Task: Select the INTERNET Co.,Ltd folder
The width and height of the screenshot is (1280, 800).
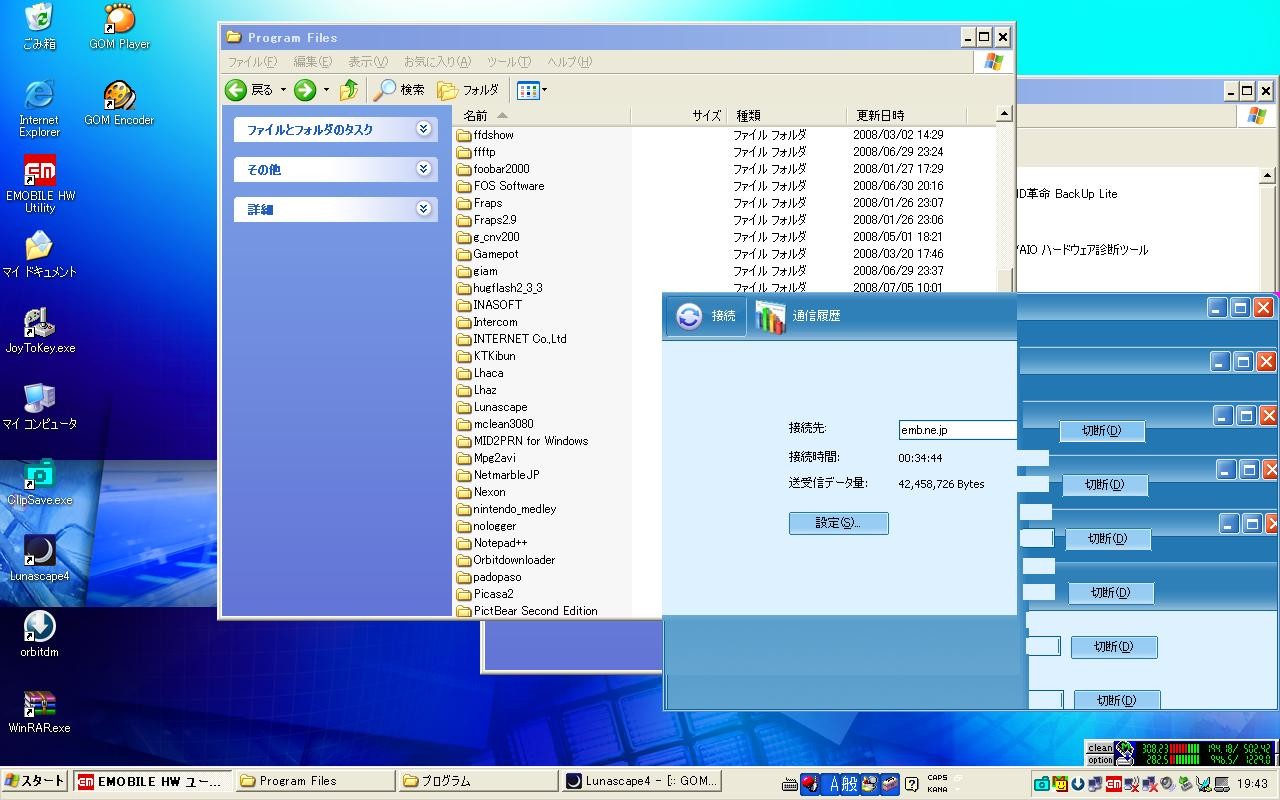Action: click(511, 339)
